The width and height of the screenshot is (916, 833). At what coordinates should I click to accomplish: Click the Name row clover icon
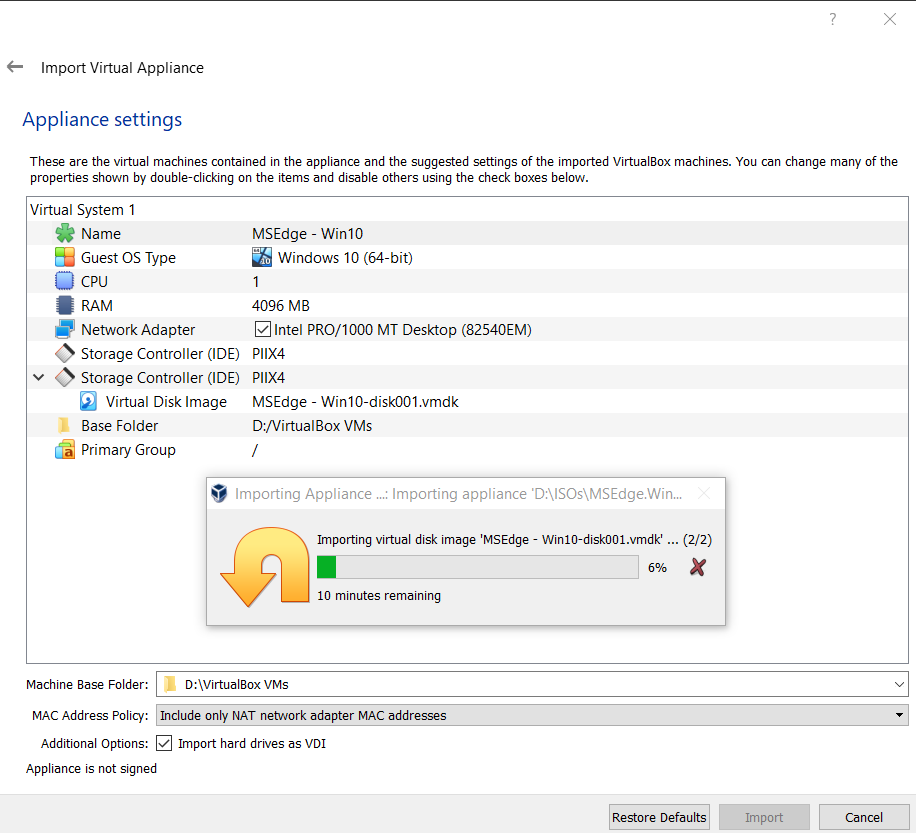tap(65, 234)
